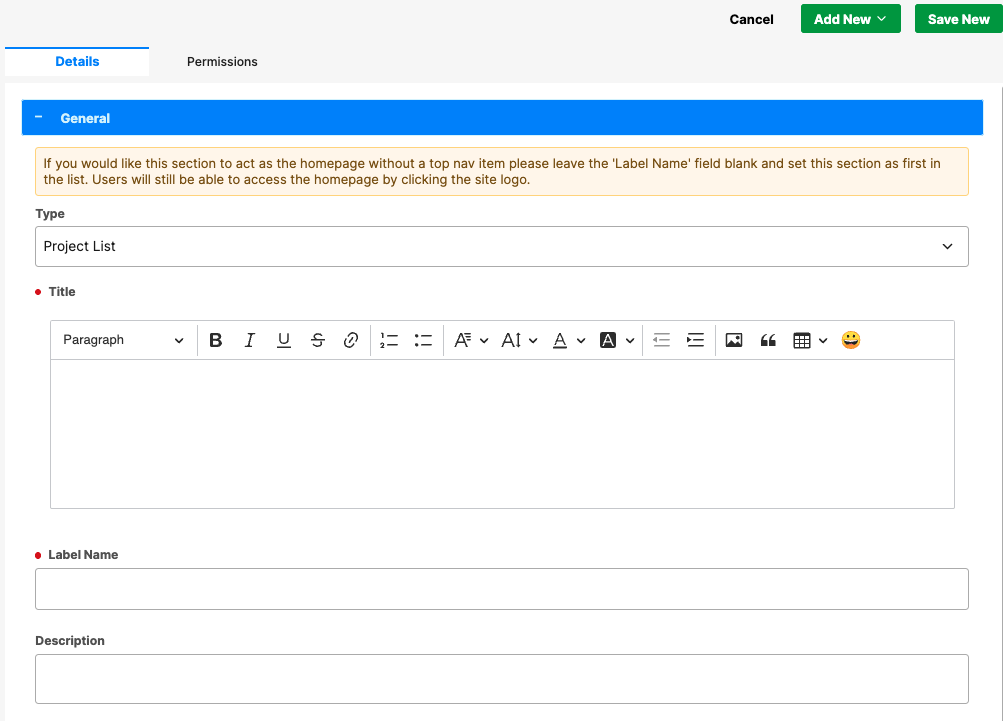This screenshot has width=1003, height=721.
Task: Click the Save New button
Action: click(x=958, y=19)
